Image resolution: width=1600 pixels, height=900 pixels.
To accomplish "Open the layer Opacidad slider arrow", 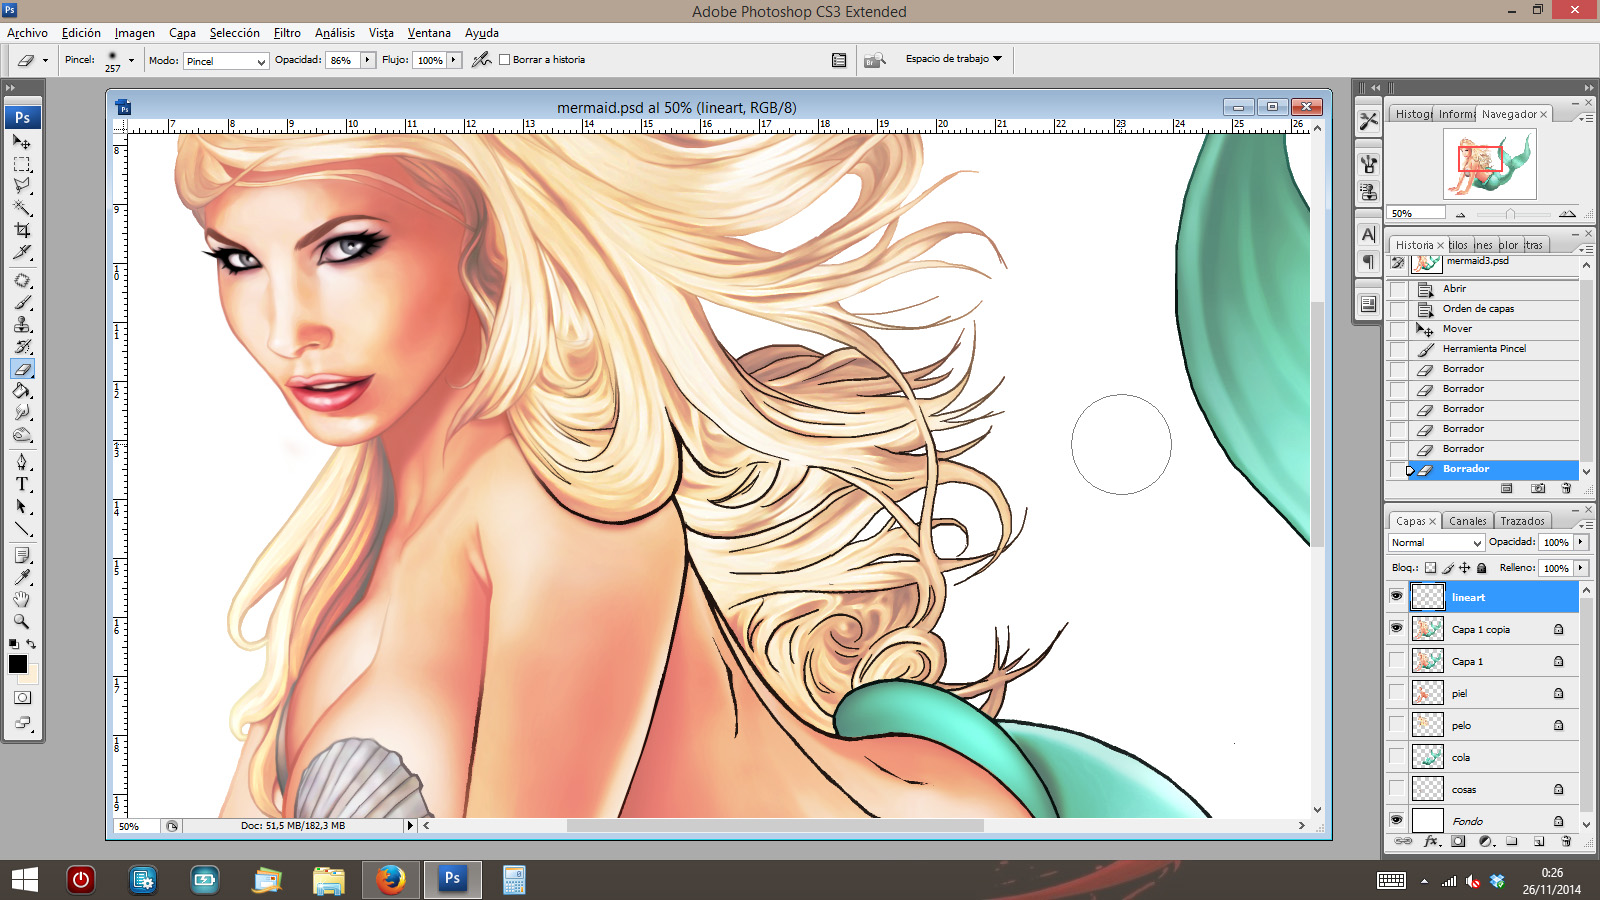I will tap(1581, 542).
